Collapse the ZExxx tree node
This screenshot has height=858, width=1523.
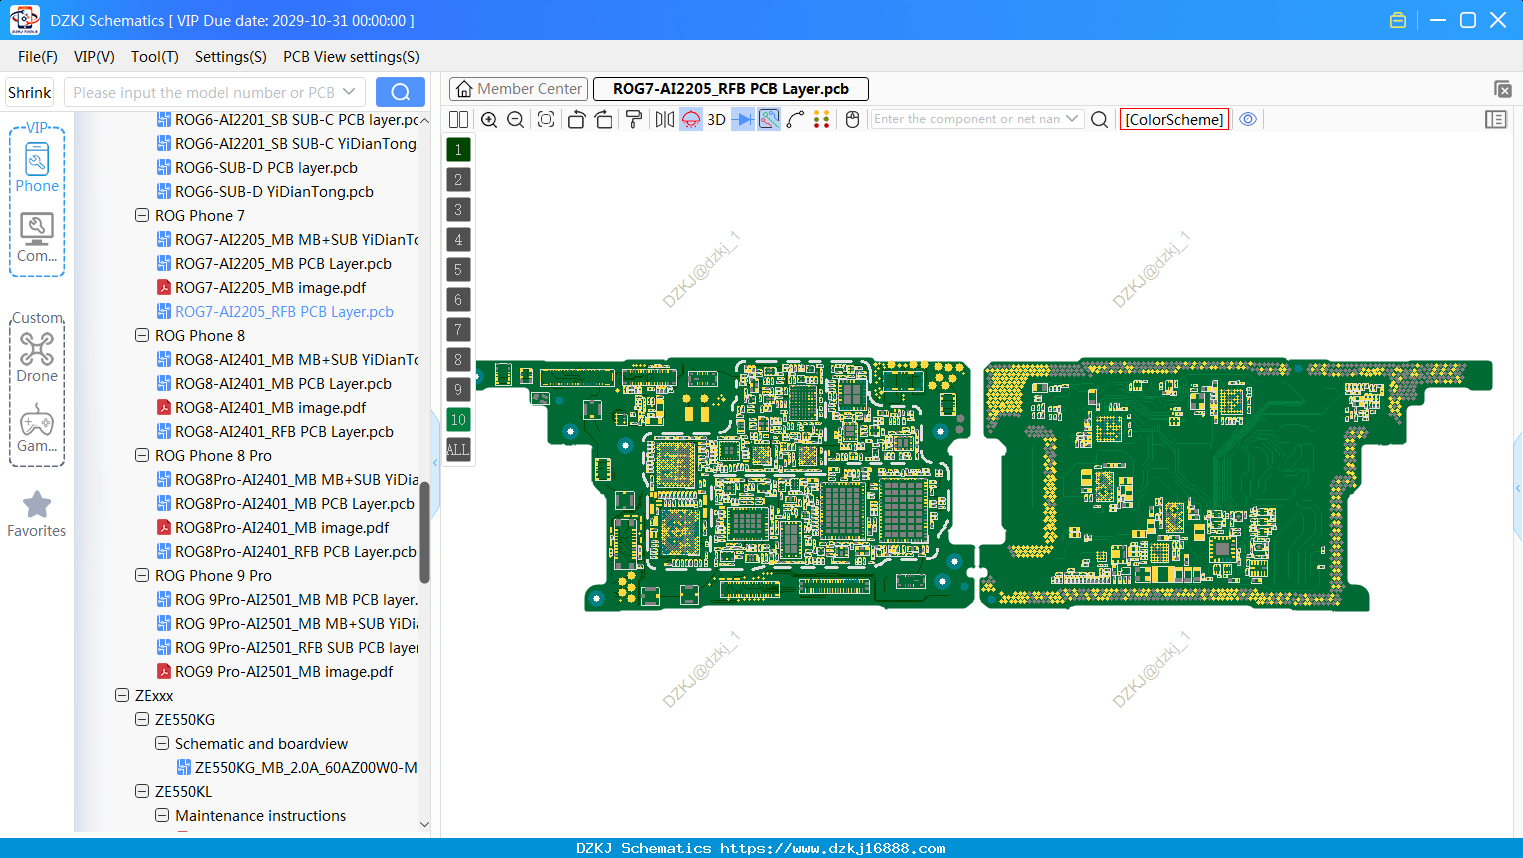pyautogui.click(x=122, y=695)
